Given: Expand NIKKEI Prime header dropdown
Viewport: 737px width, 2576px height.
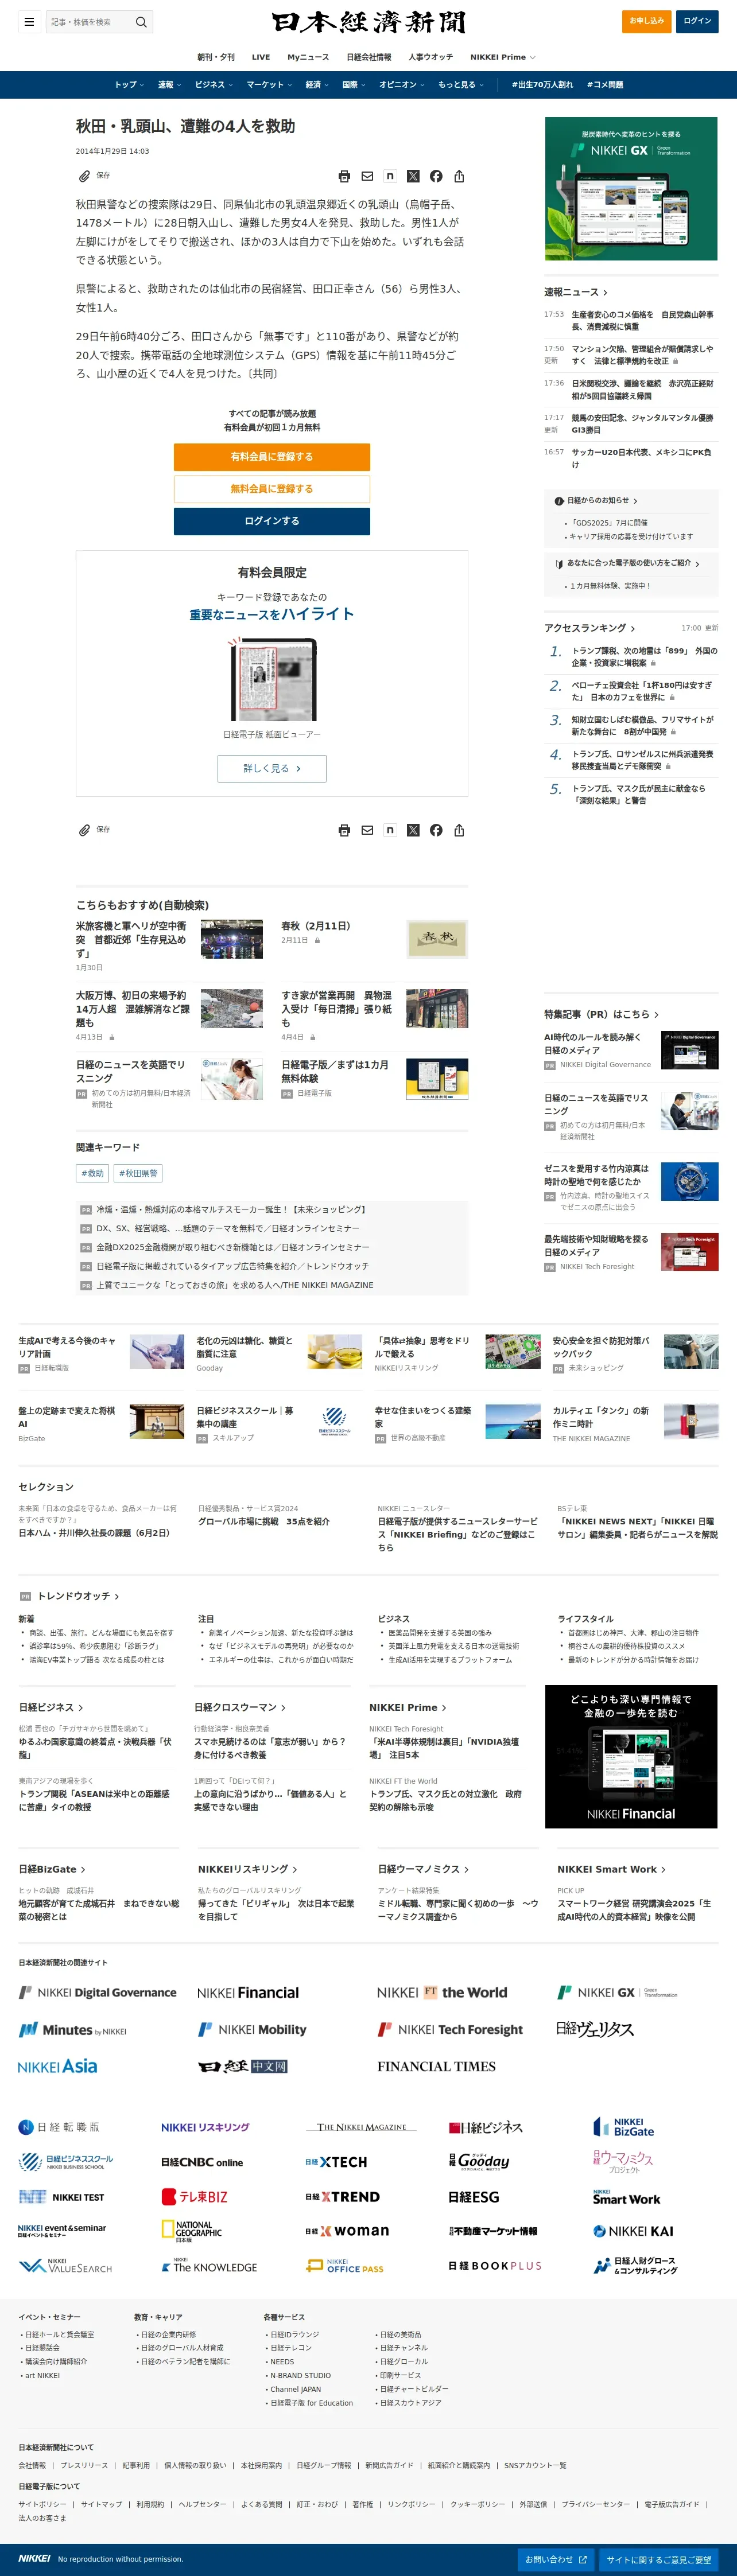Looking at the screenshot, I should (x=503, y=57).
